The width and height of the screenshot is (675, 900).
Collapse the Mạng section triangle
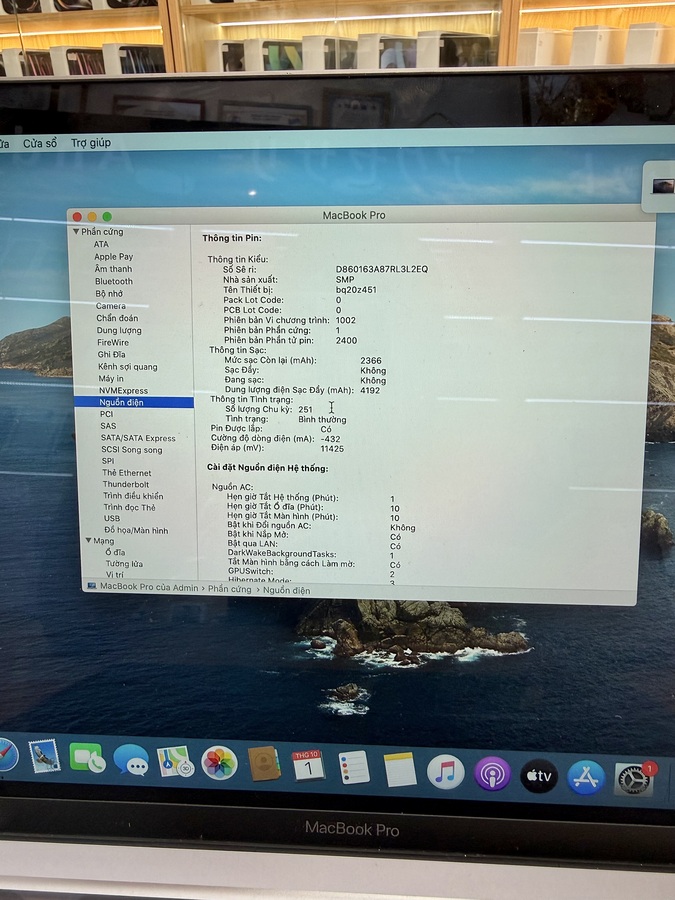tap(87, 541)
